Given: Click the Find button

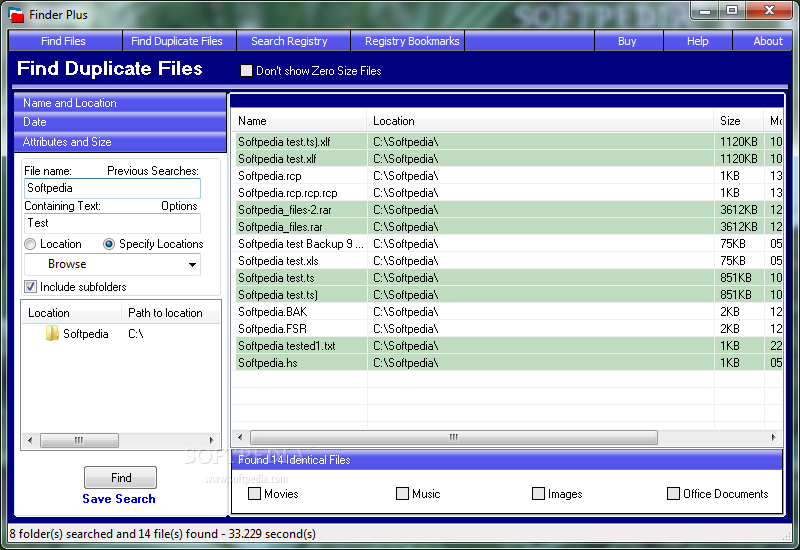Looking at the screenshot, I should pos(120,478).
